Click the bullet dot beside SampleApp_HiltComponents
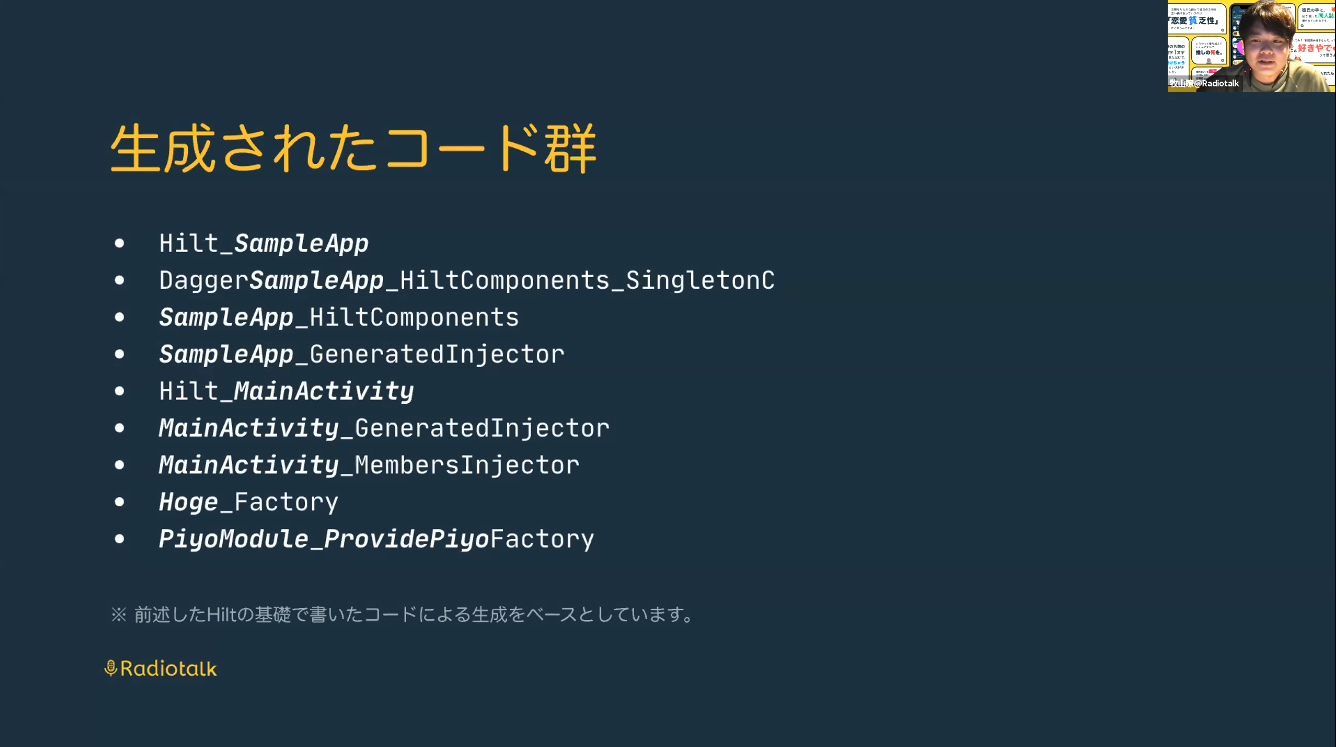This screenshot has height=747, width=1336. click(x=120, y=317)
